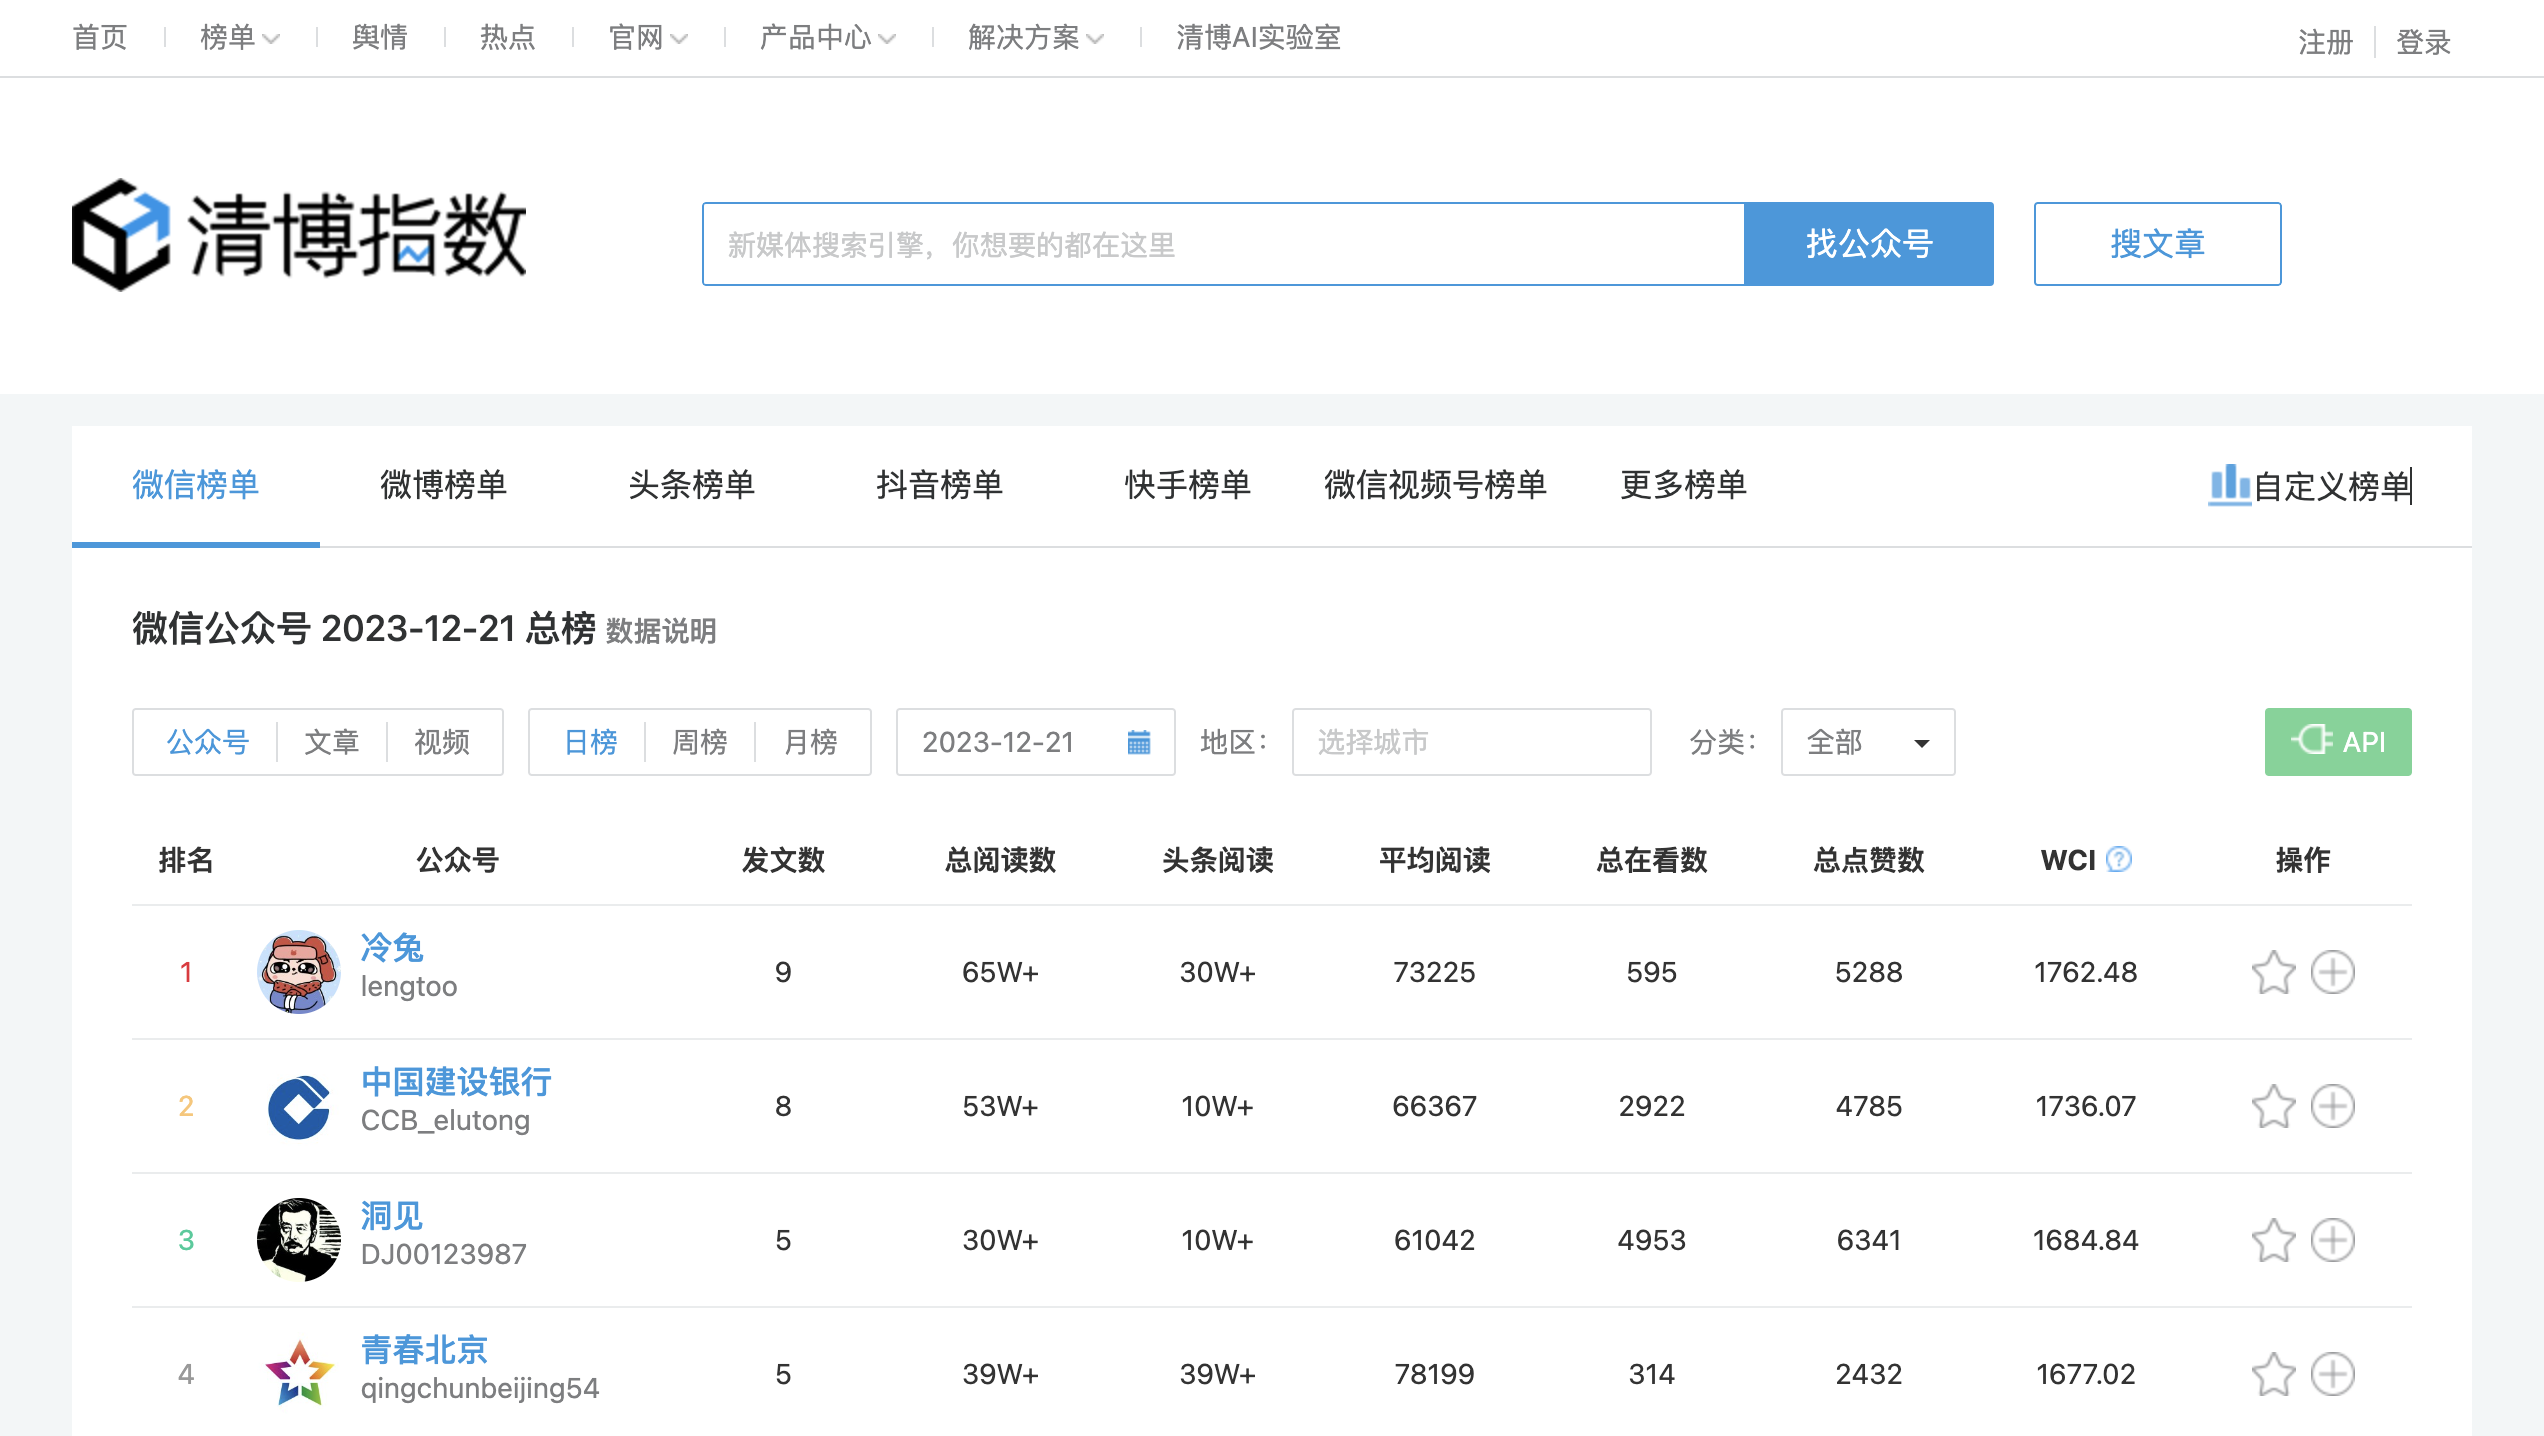Click the 找公众号 search button

pyautogui.click(x=1869, y=244)
